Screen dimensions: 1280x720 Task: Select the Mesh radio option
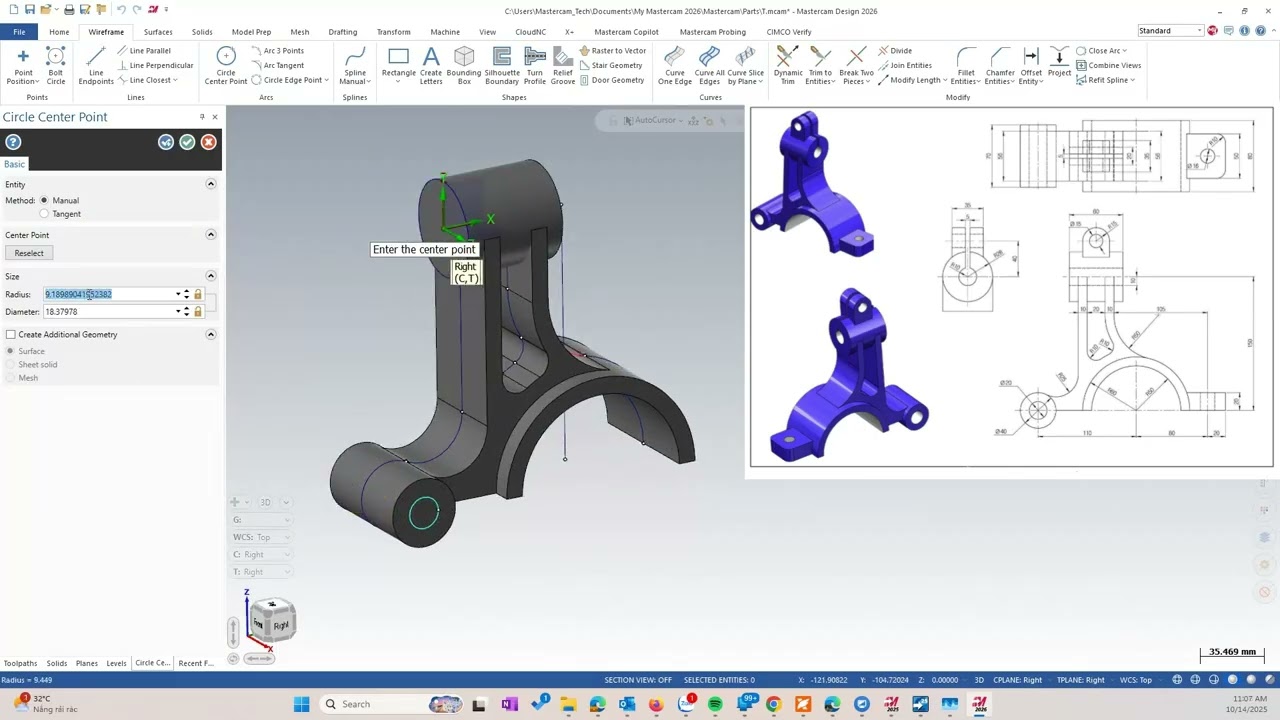11,378
